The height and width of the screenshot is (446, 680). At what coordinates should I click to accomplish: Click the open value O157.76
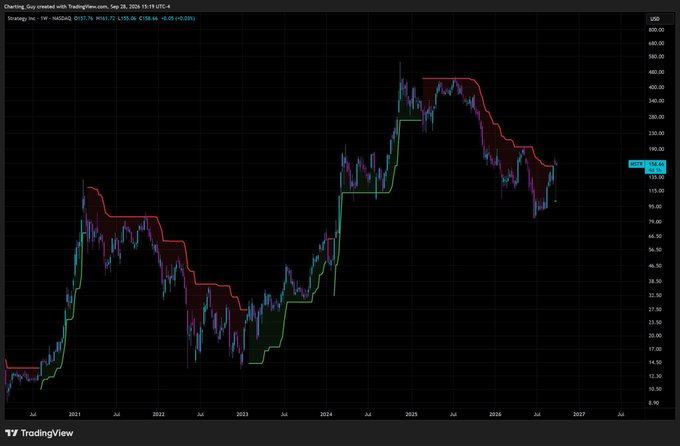pyautogui.click(x=84, y=19)
